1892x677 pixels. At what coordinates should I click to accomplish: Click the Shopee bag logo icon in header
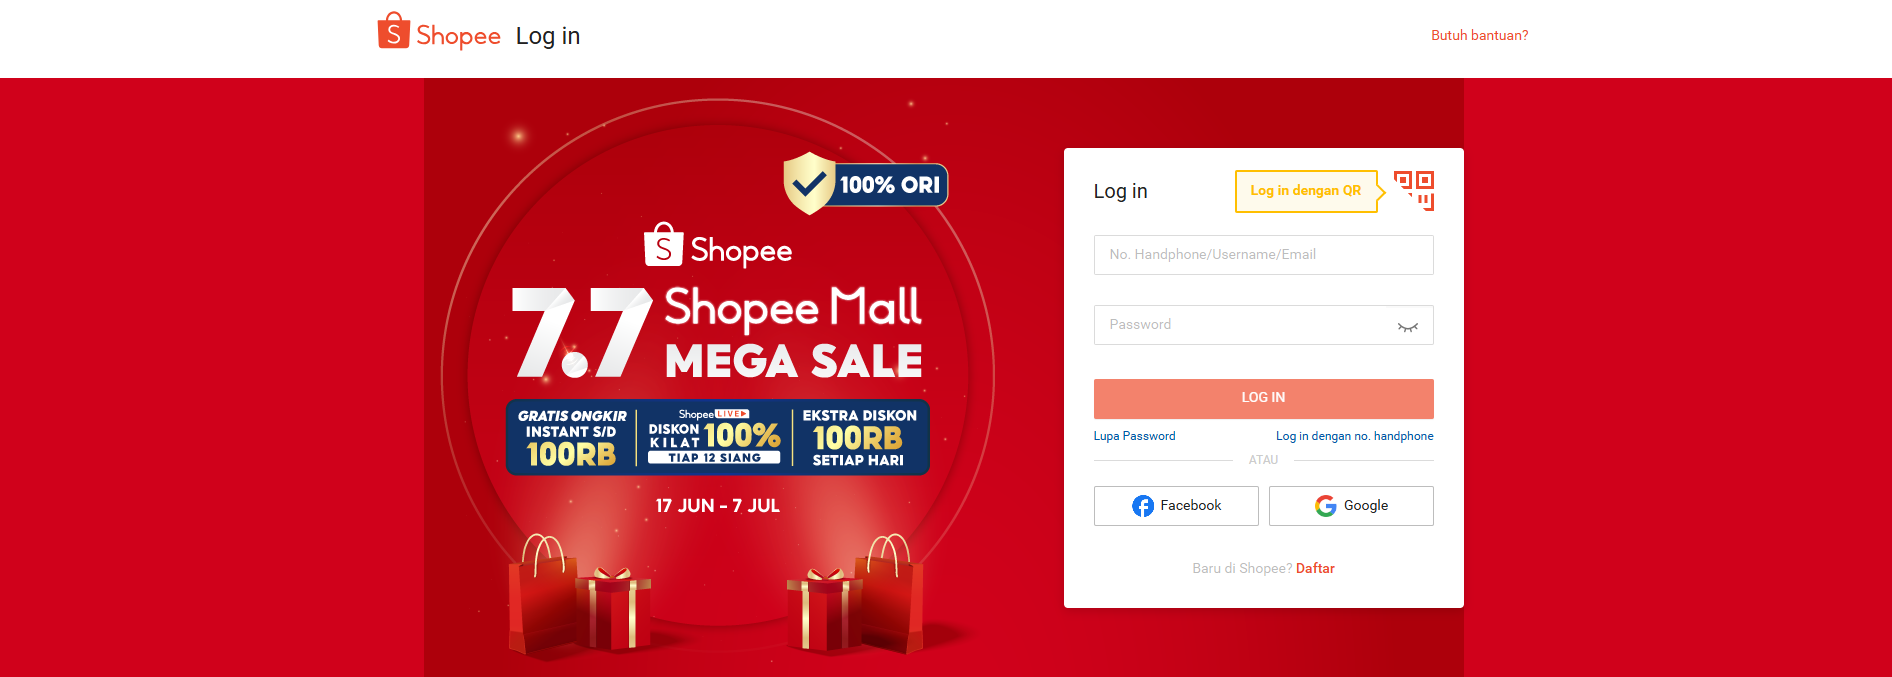tap(393, 31)
